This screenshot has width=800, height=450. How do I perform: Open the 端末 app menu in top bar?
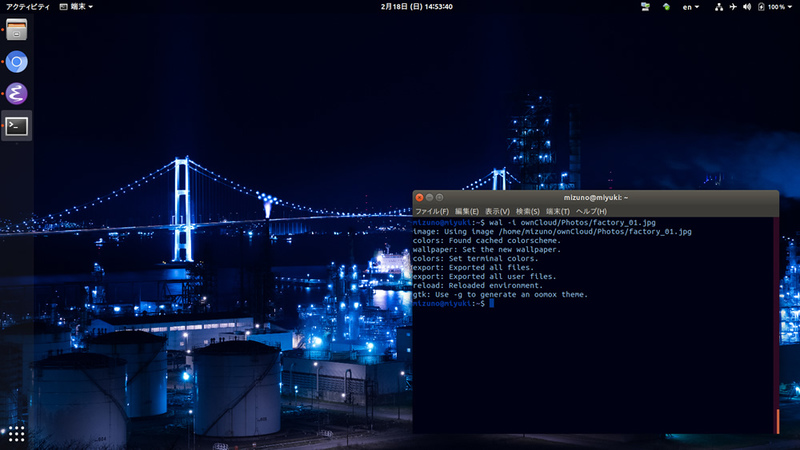click(77, 7)
